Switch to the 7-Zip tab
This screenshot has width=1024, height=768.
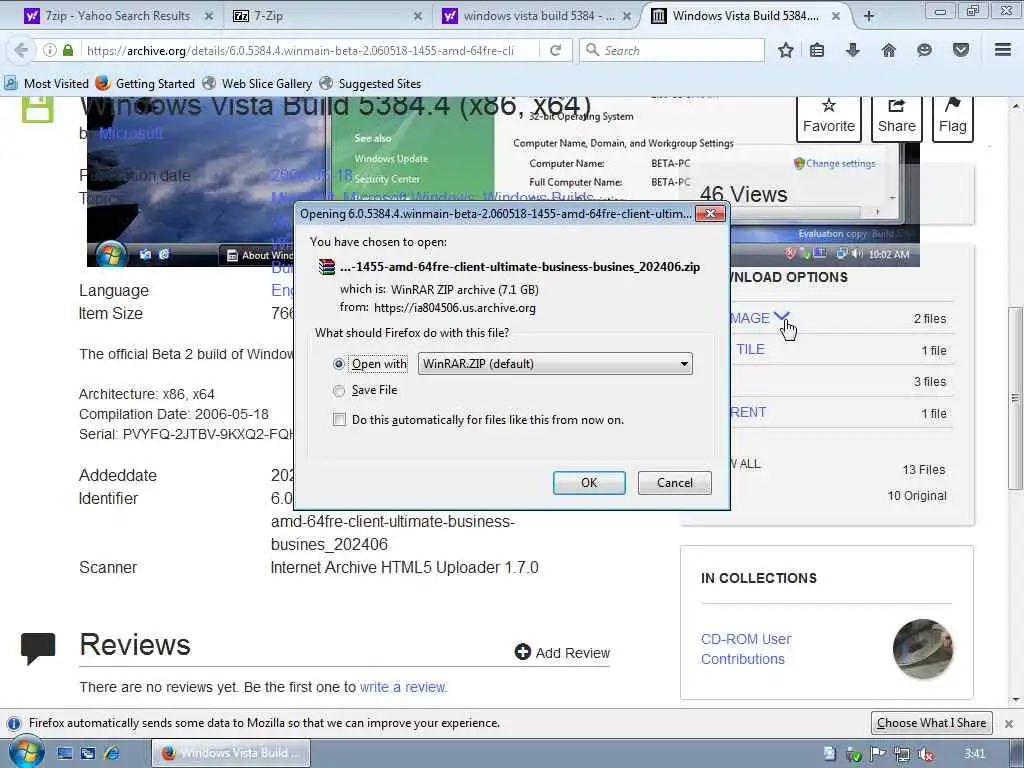tap(327, 16)
